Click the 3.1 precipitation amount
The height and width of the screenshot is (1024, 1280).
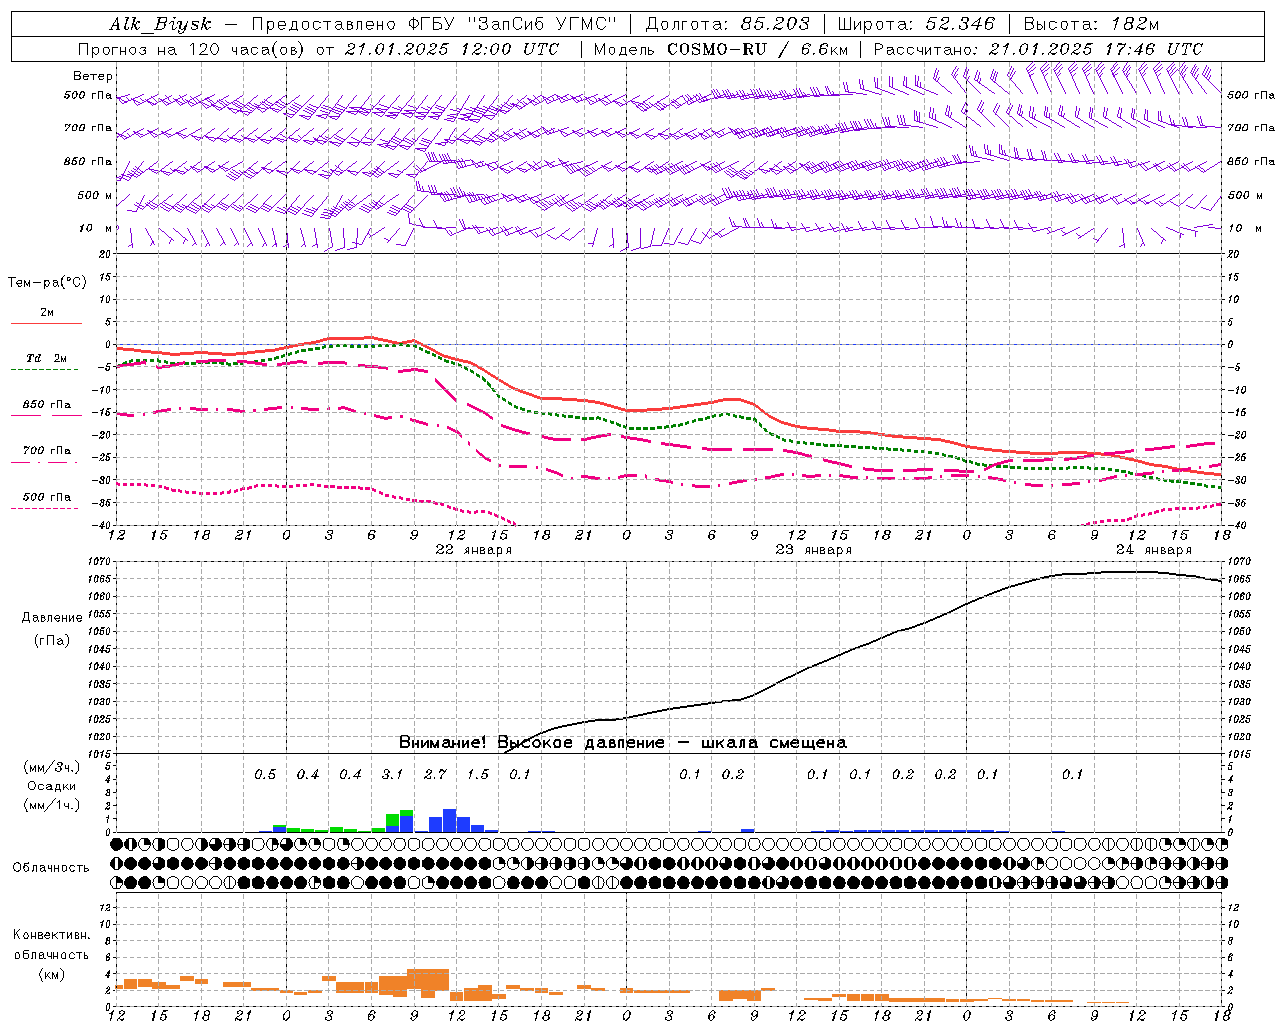tap(392, 774)
